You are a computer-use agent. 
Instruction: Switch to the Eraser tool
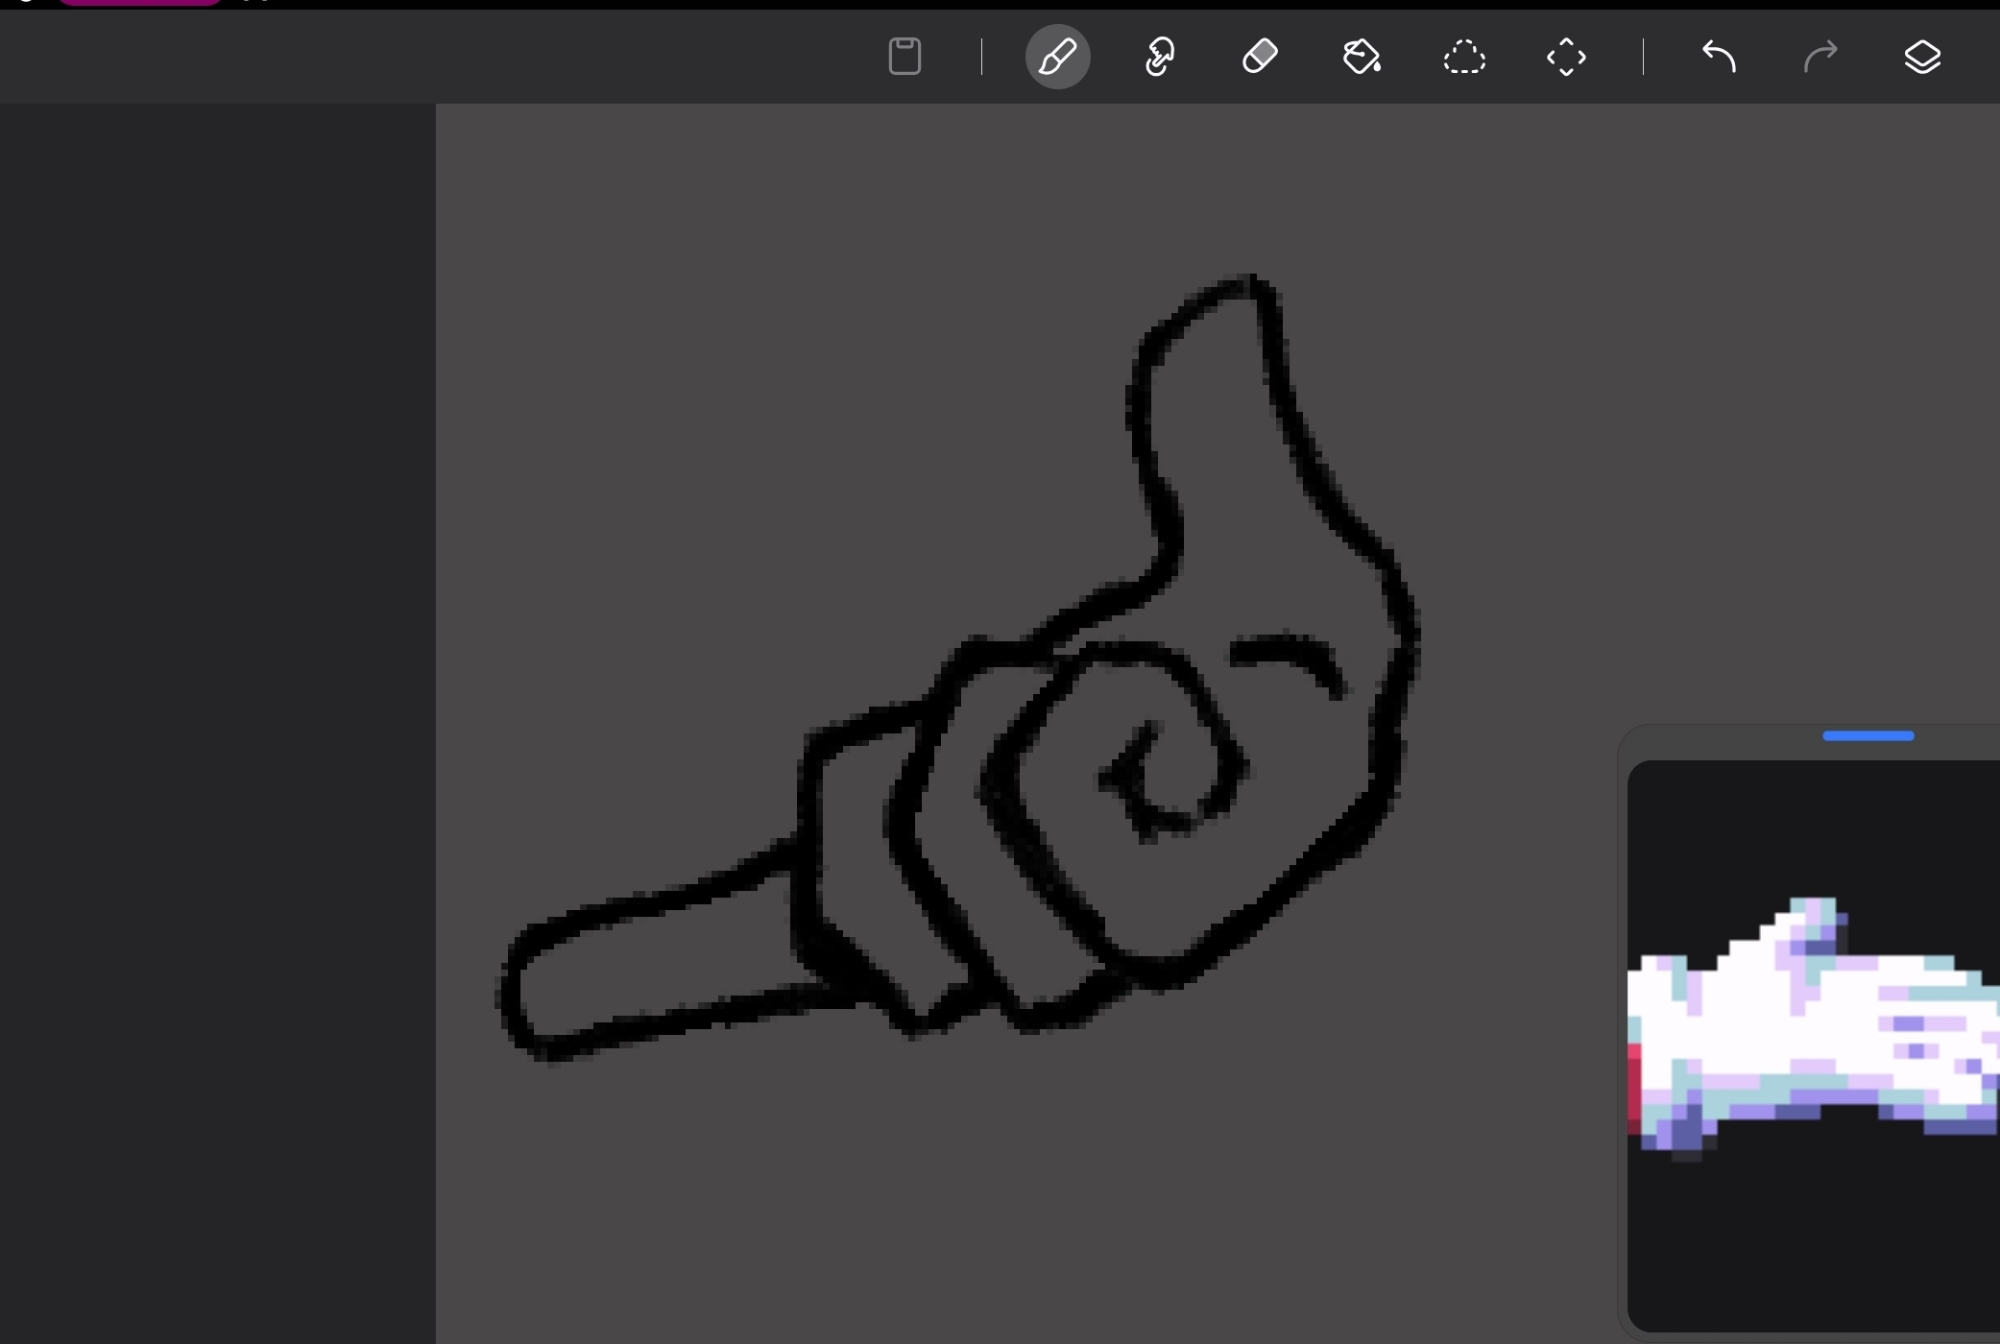[x=1260, y=57]
